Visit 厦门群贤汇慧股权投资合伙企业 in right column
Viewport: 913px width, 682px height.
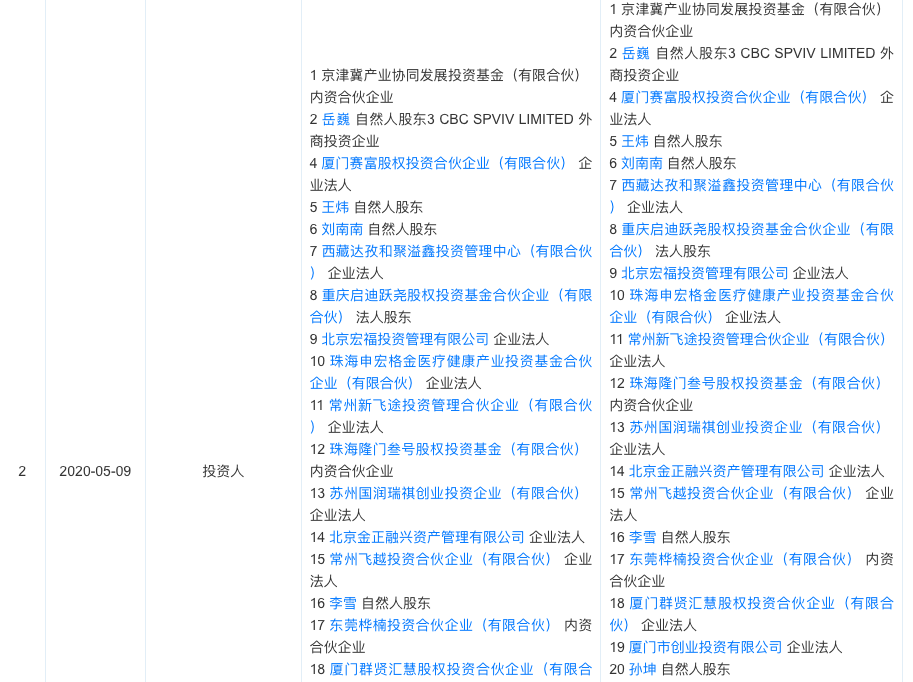point(752,614)
